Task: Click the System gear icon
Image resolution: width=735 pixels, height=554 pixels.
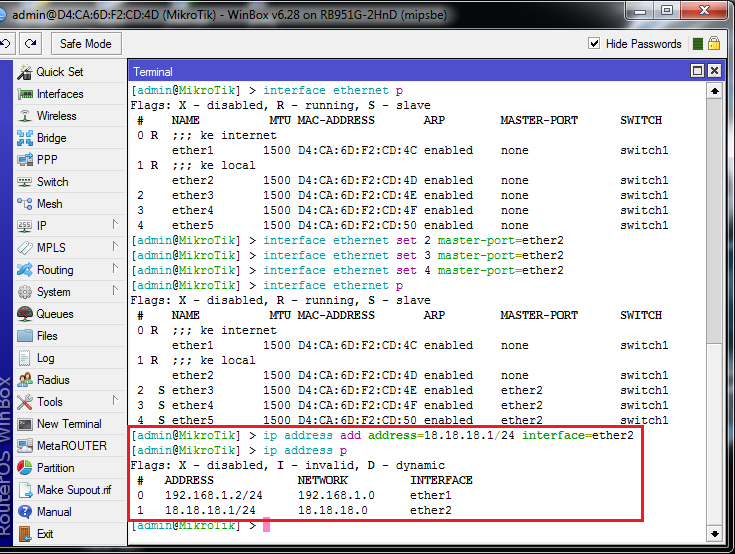Action: (25, 292)
